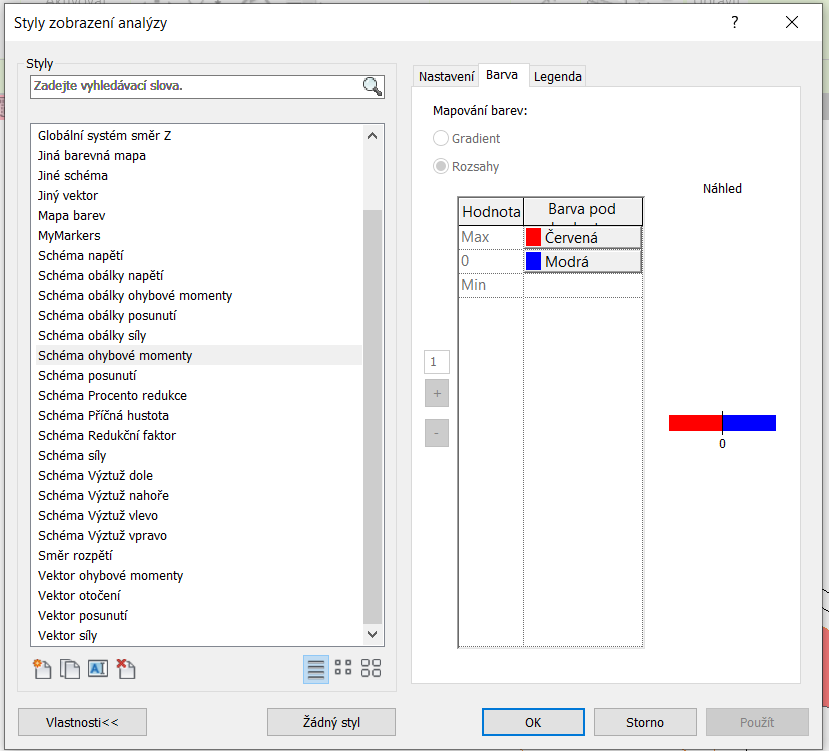Switch to small icons view

pos(343,670)
